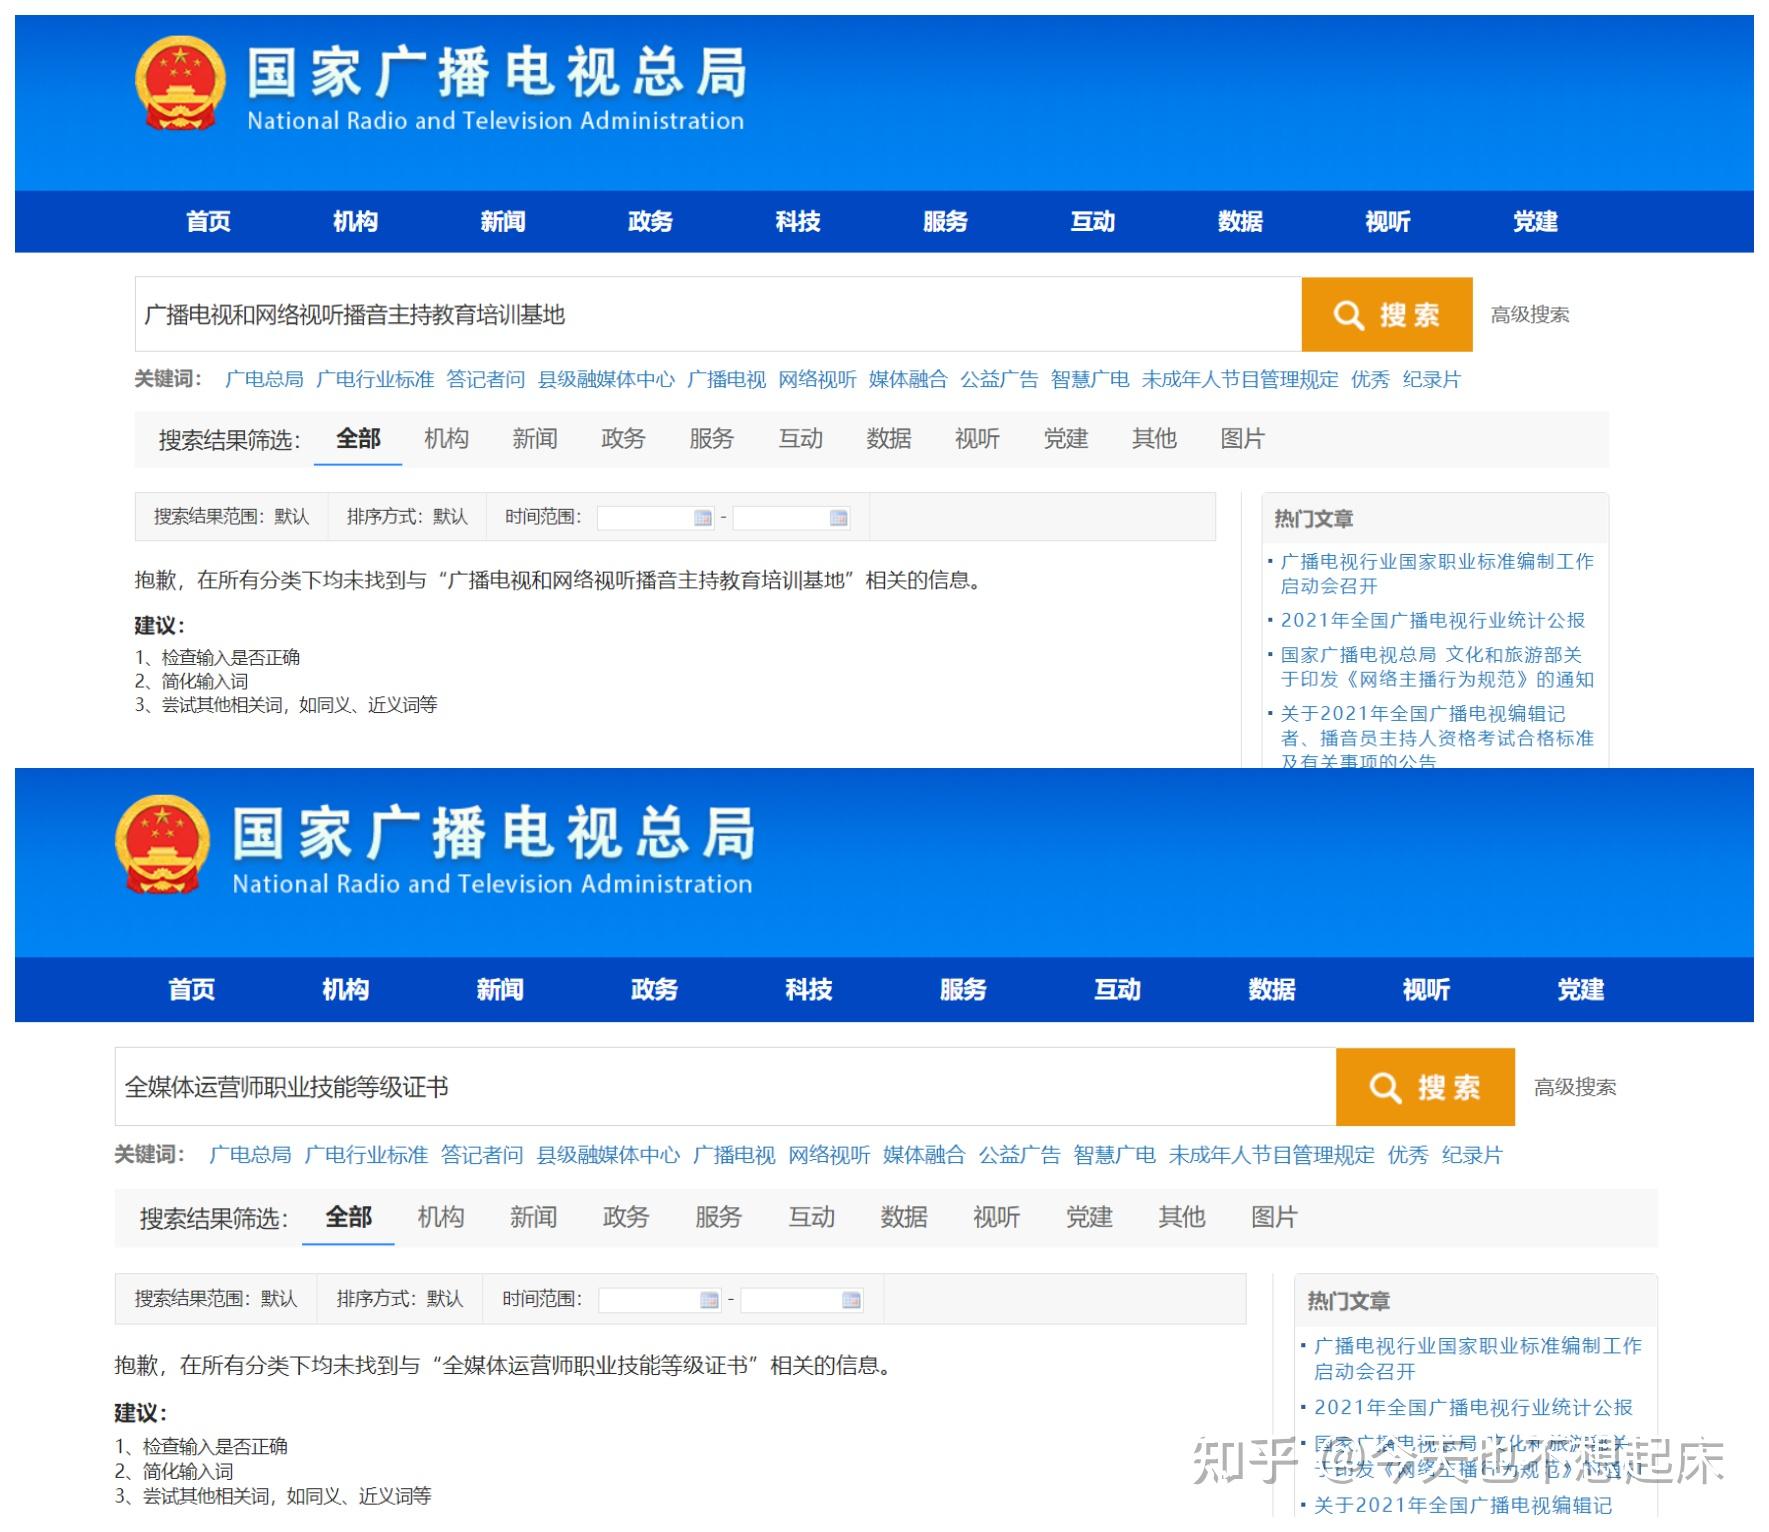Open the end-date calendar icon on the 培训基地 page
This screenshot has height=1532, width=1769.
pos(838,518)
